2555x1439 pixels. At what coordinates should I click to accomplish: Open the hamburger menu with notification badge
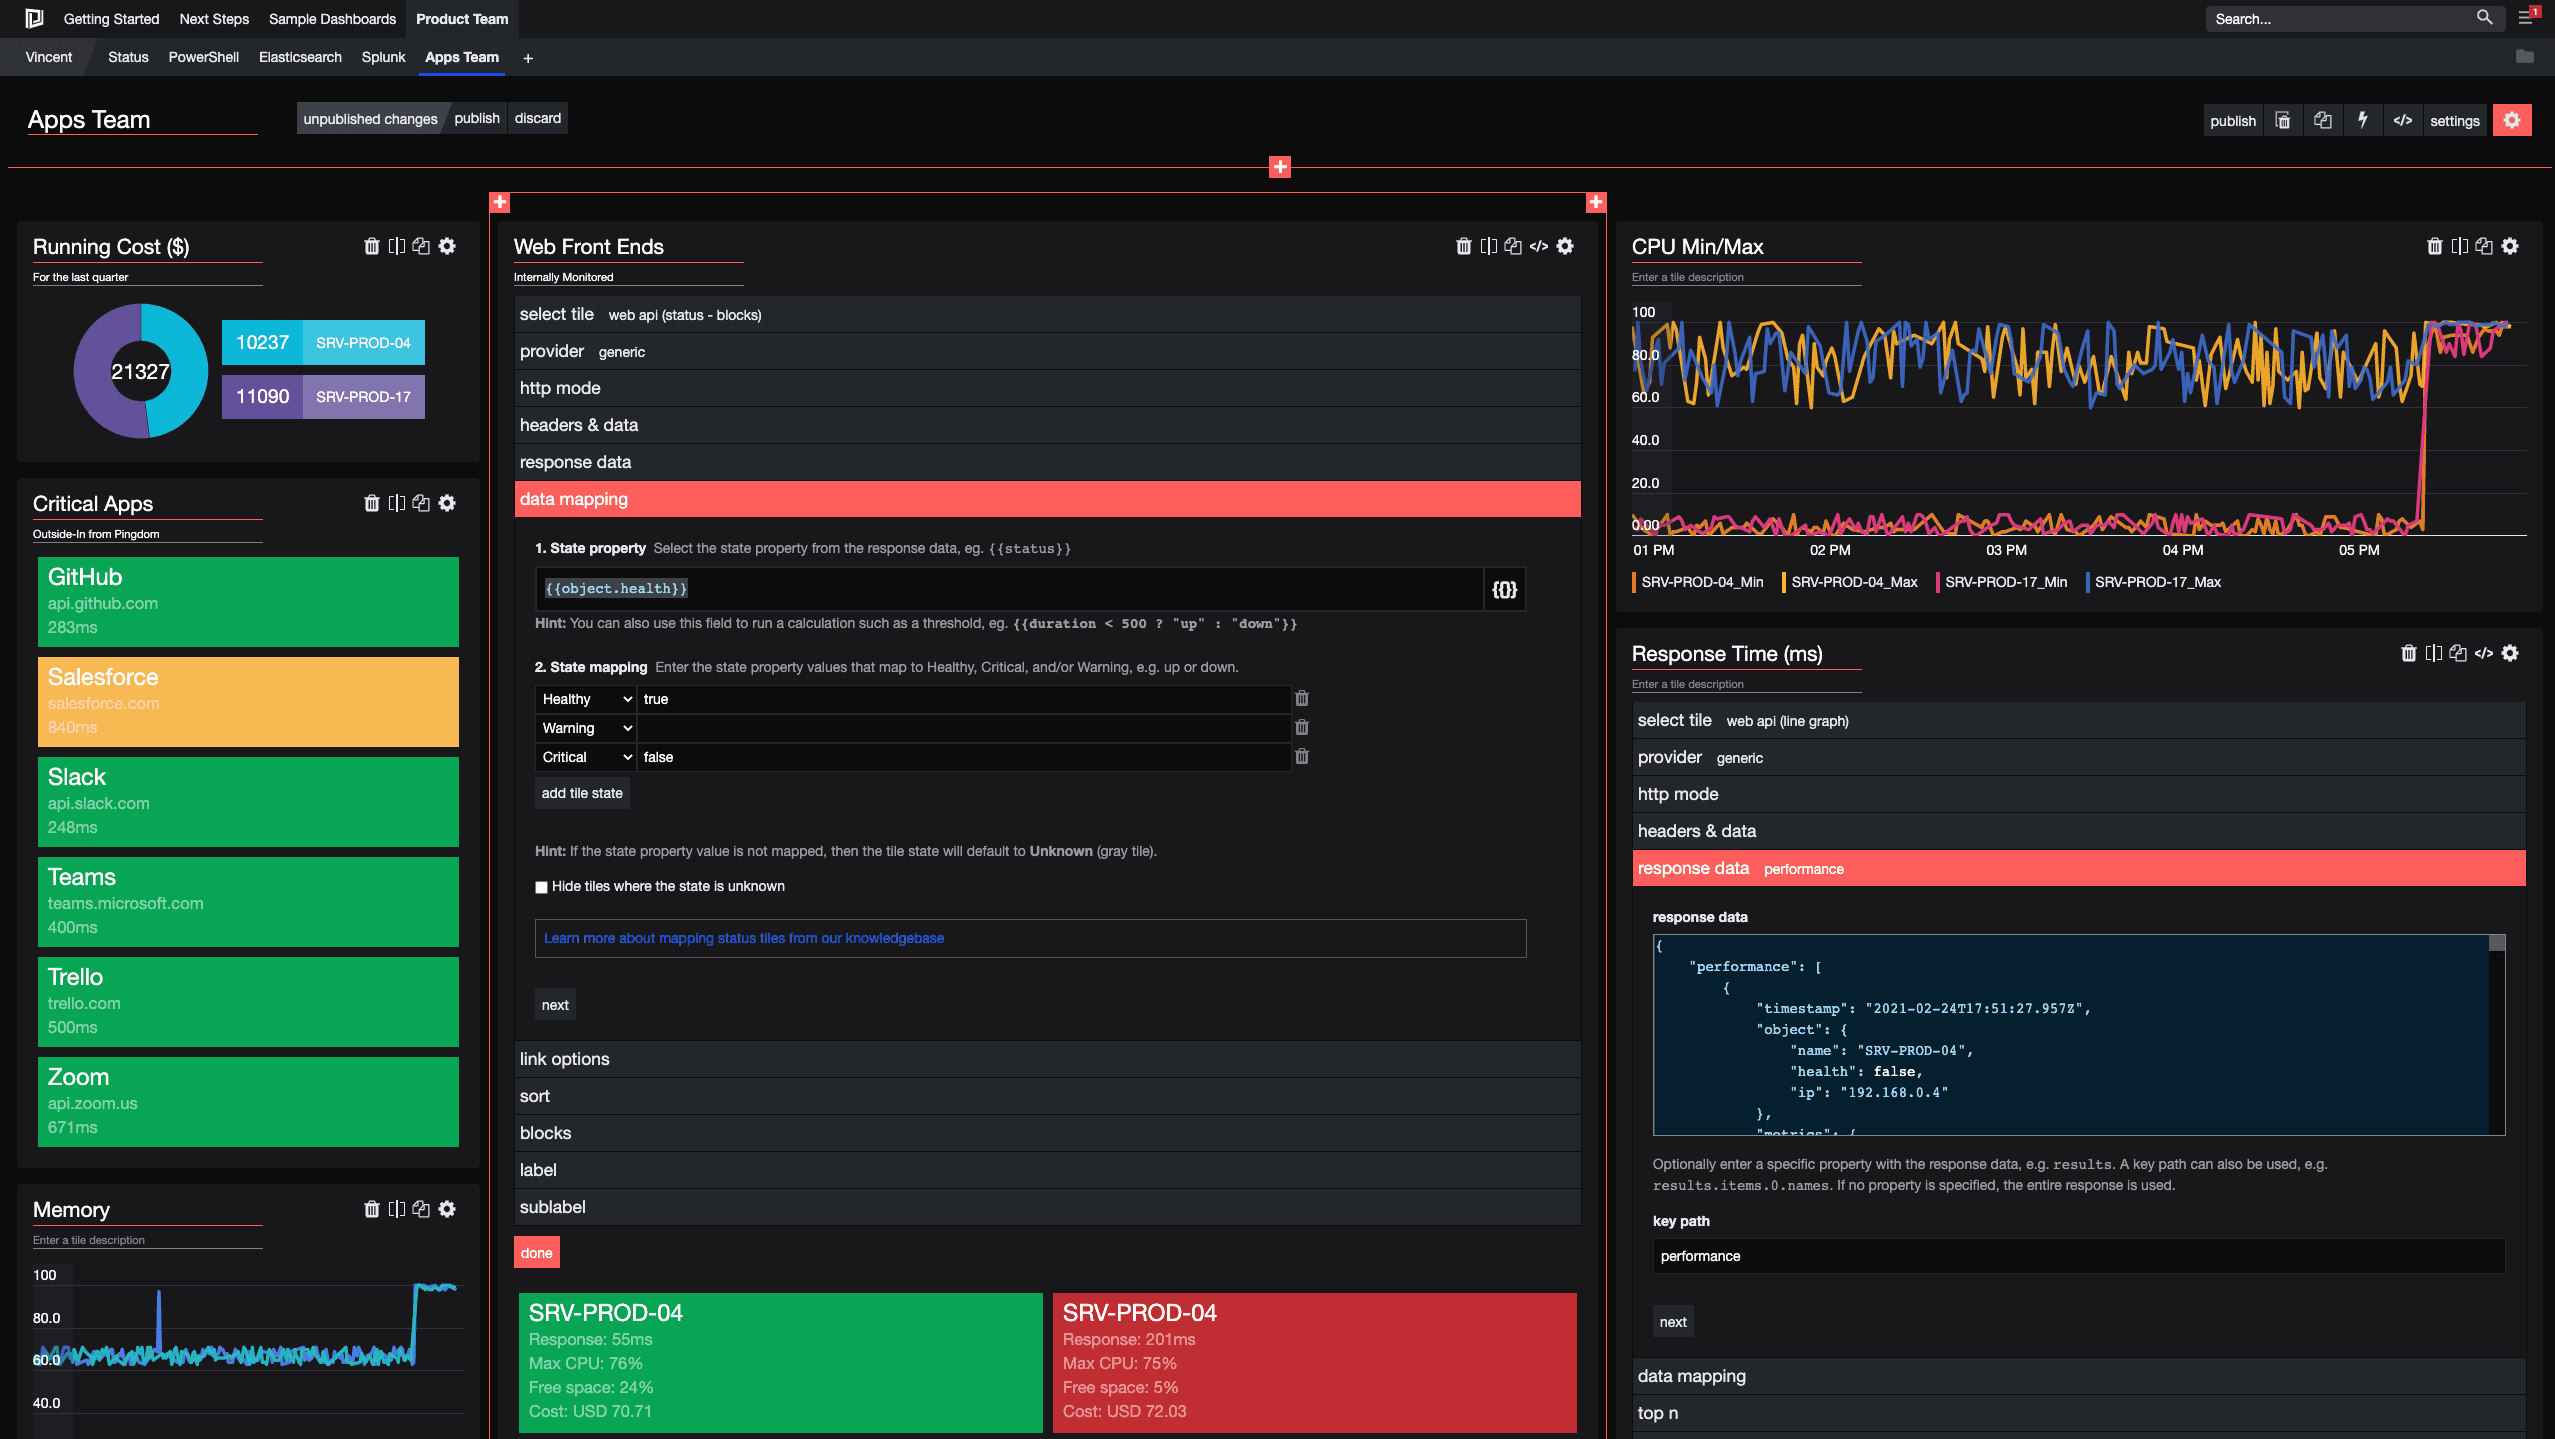pos(2526,18)
